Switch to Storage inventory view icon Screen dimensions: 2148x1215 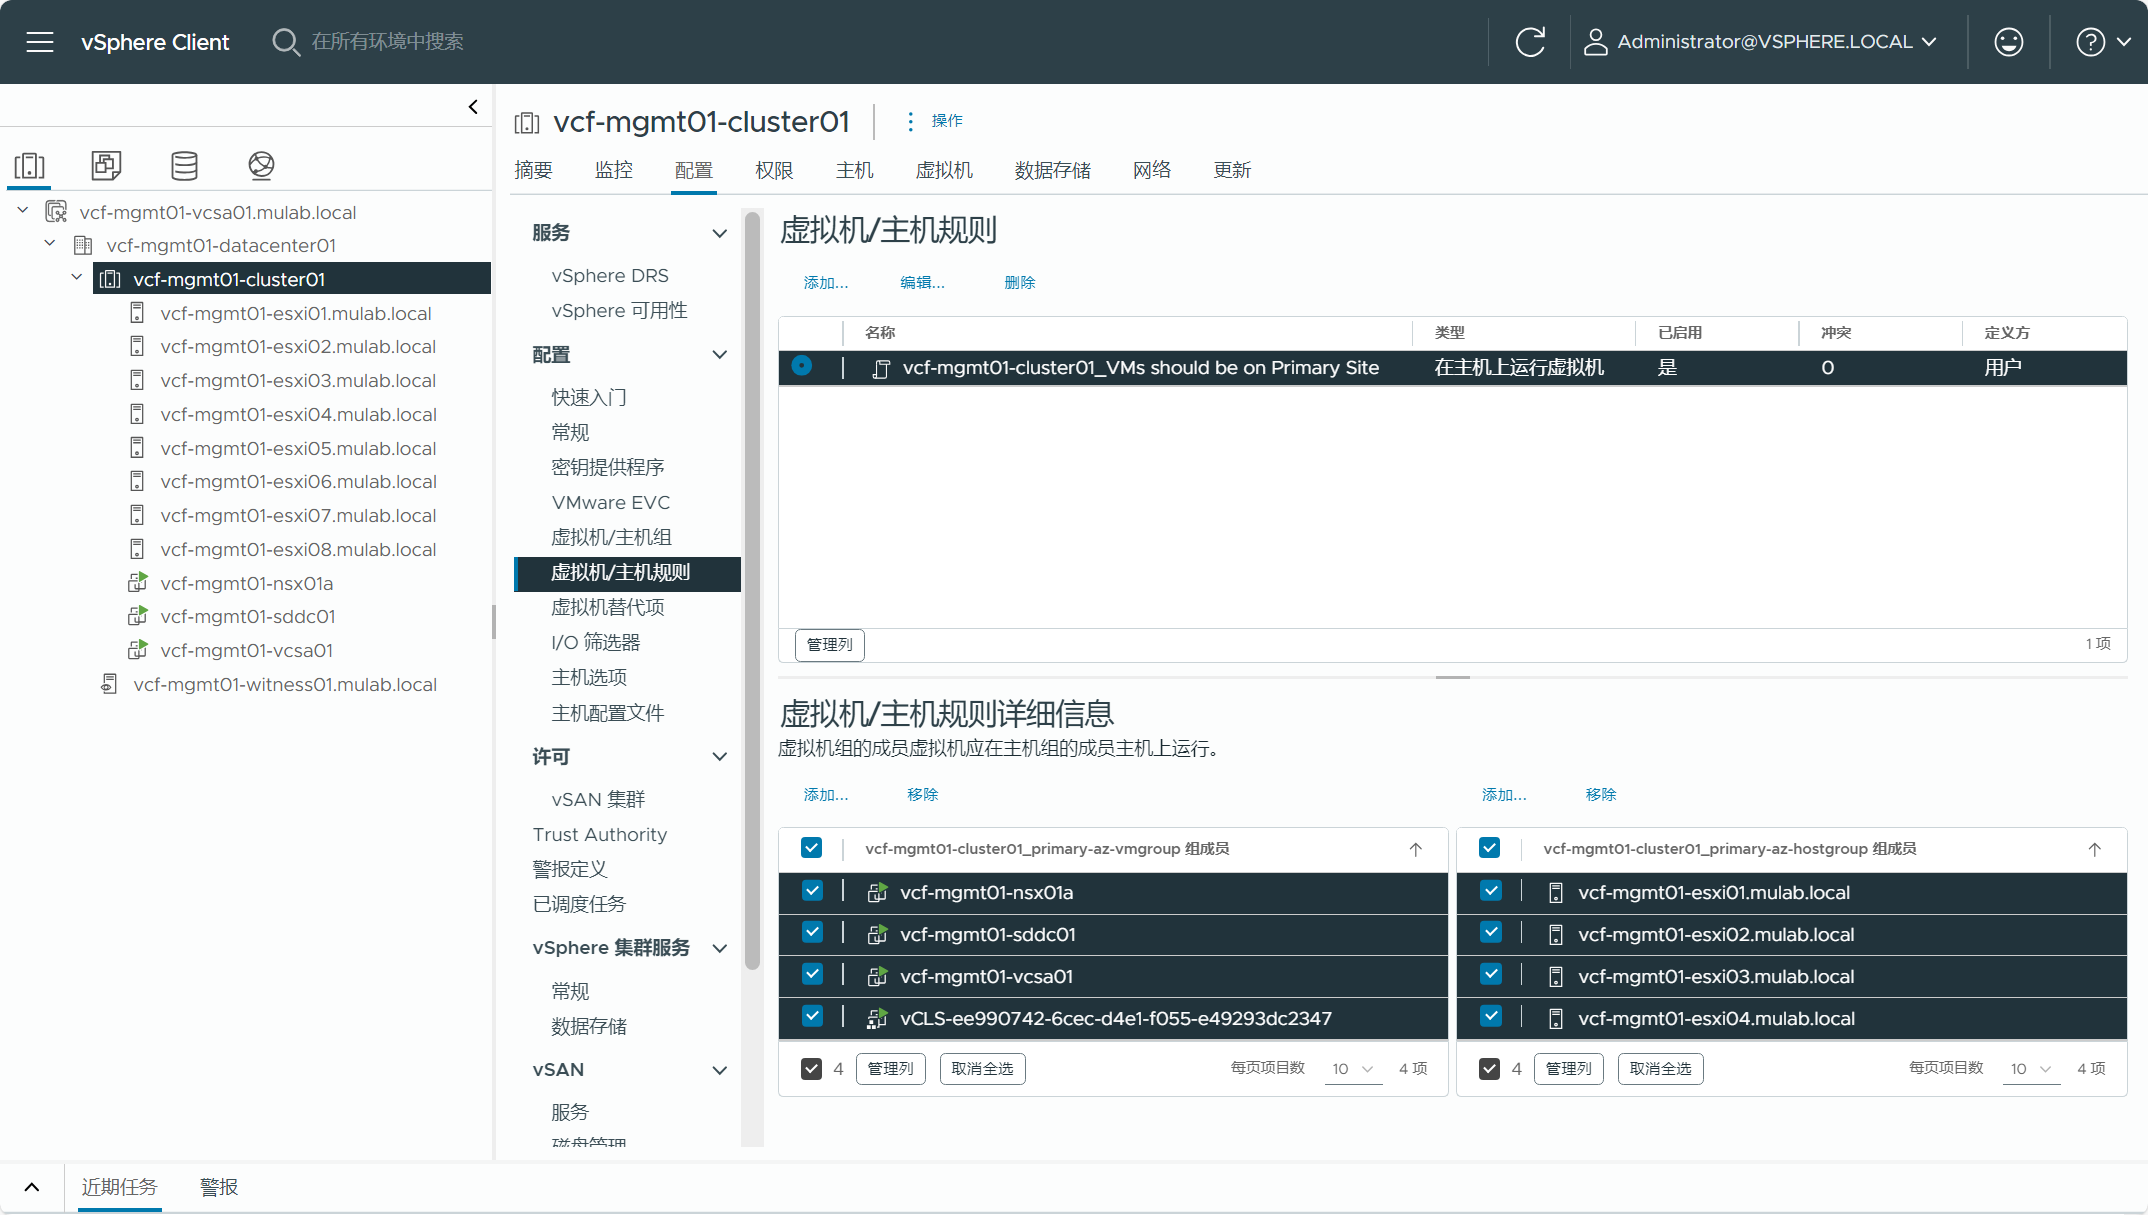click(x=184, y=165)
